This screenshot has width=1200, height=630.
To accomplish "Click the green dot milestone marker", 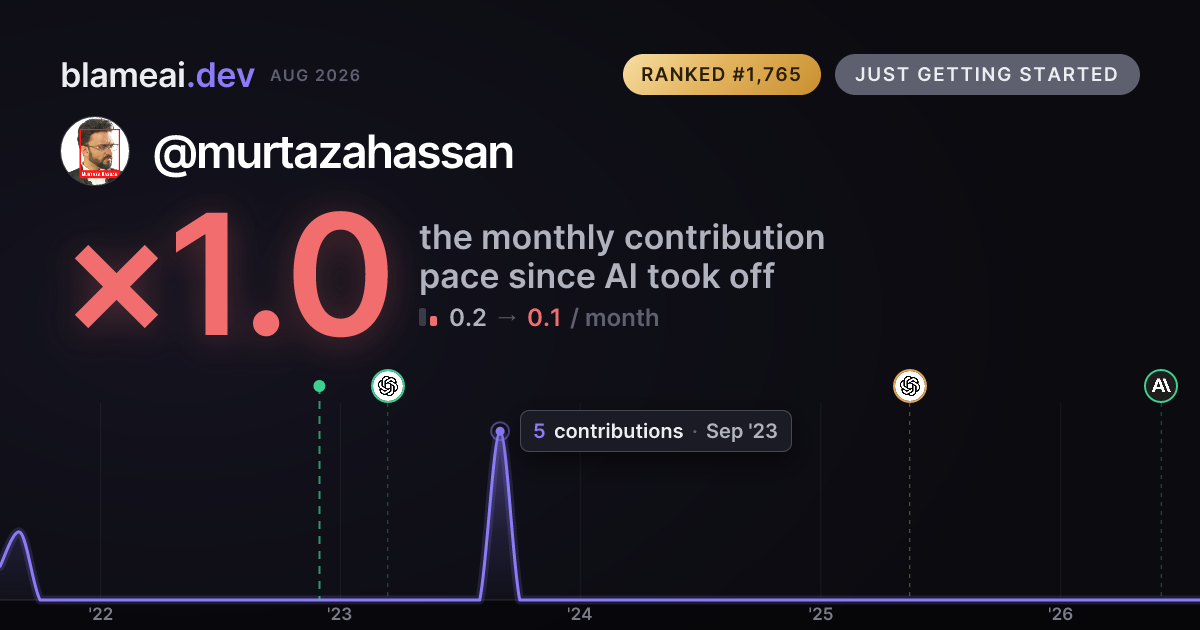I will coord(319,386).
